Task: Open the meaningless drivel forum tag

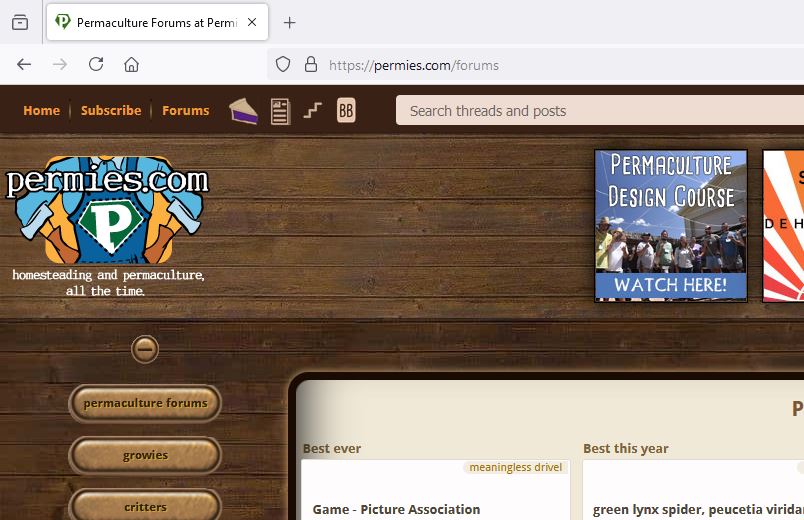Action: click(516, 467)
